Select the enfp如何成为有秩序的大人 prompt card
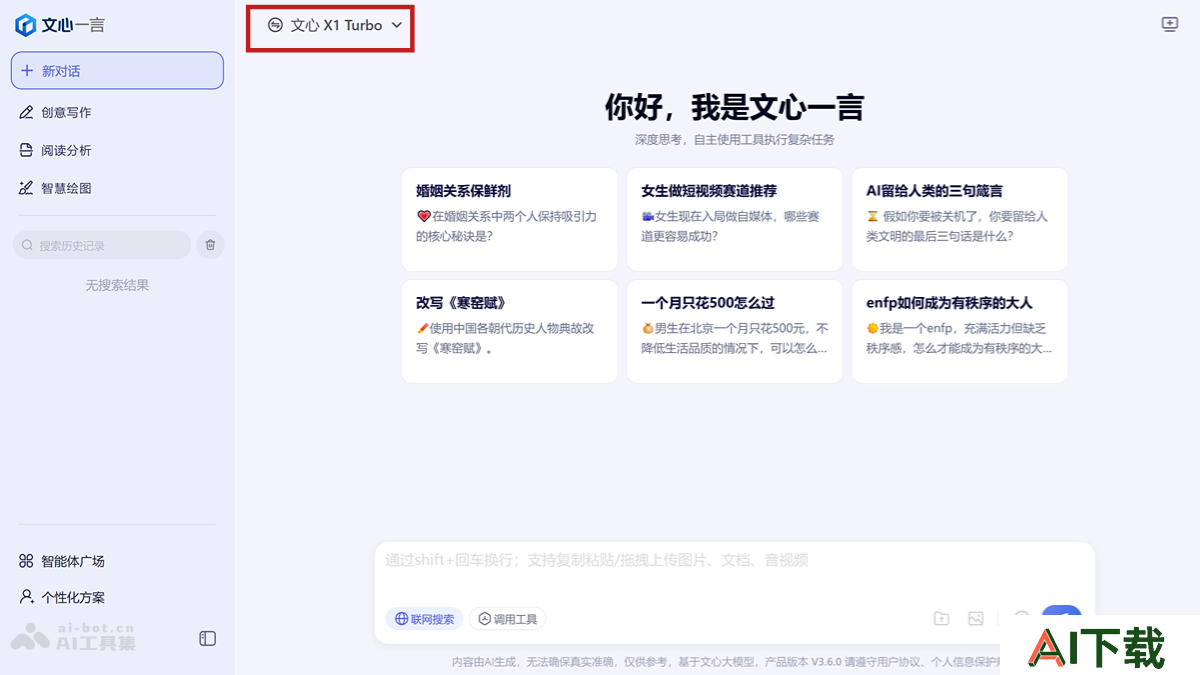1200x675 pixels. coord(960,331)
